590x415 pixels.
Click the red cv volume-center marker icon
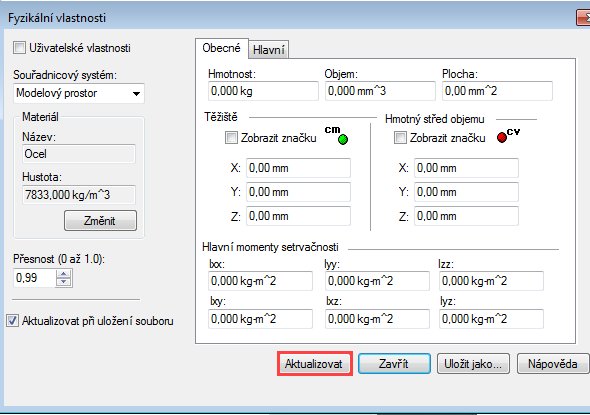point(502,138)
